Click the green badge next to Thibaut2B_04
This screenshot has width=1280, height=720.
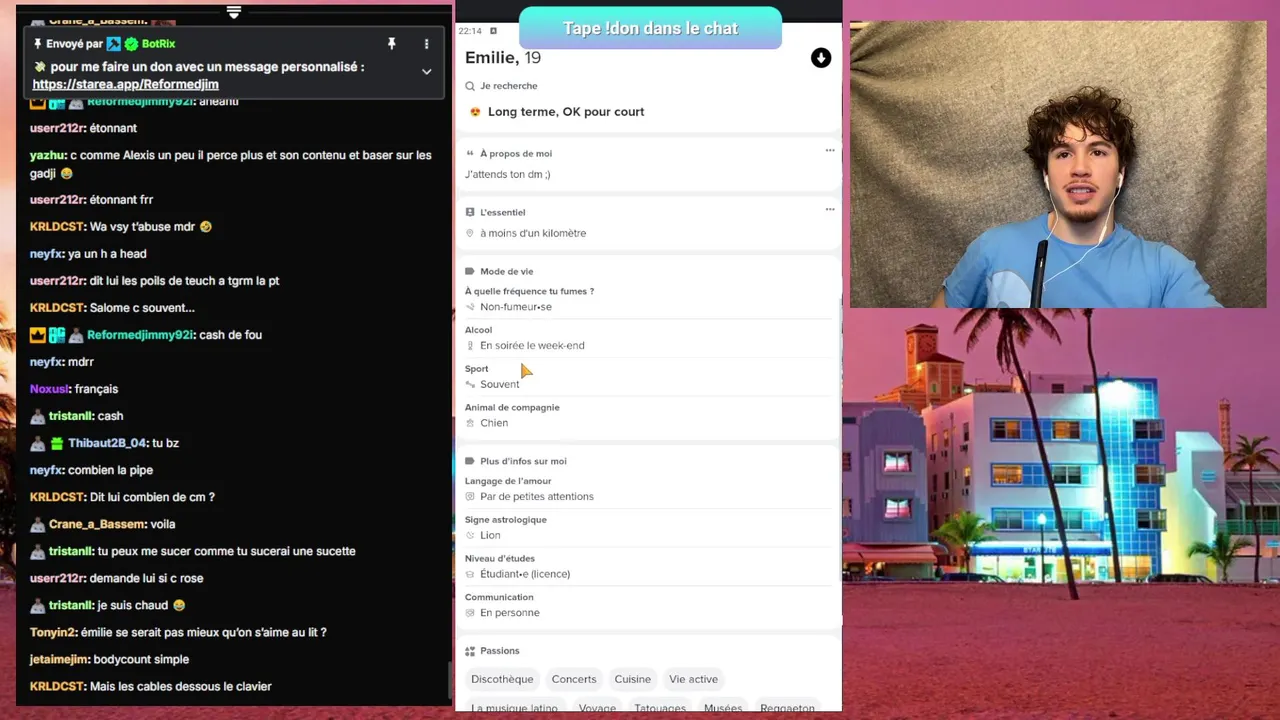pos(57,443)
